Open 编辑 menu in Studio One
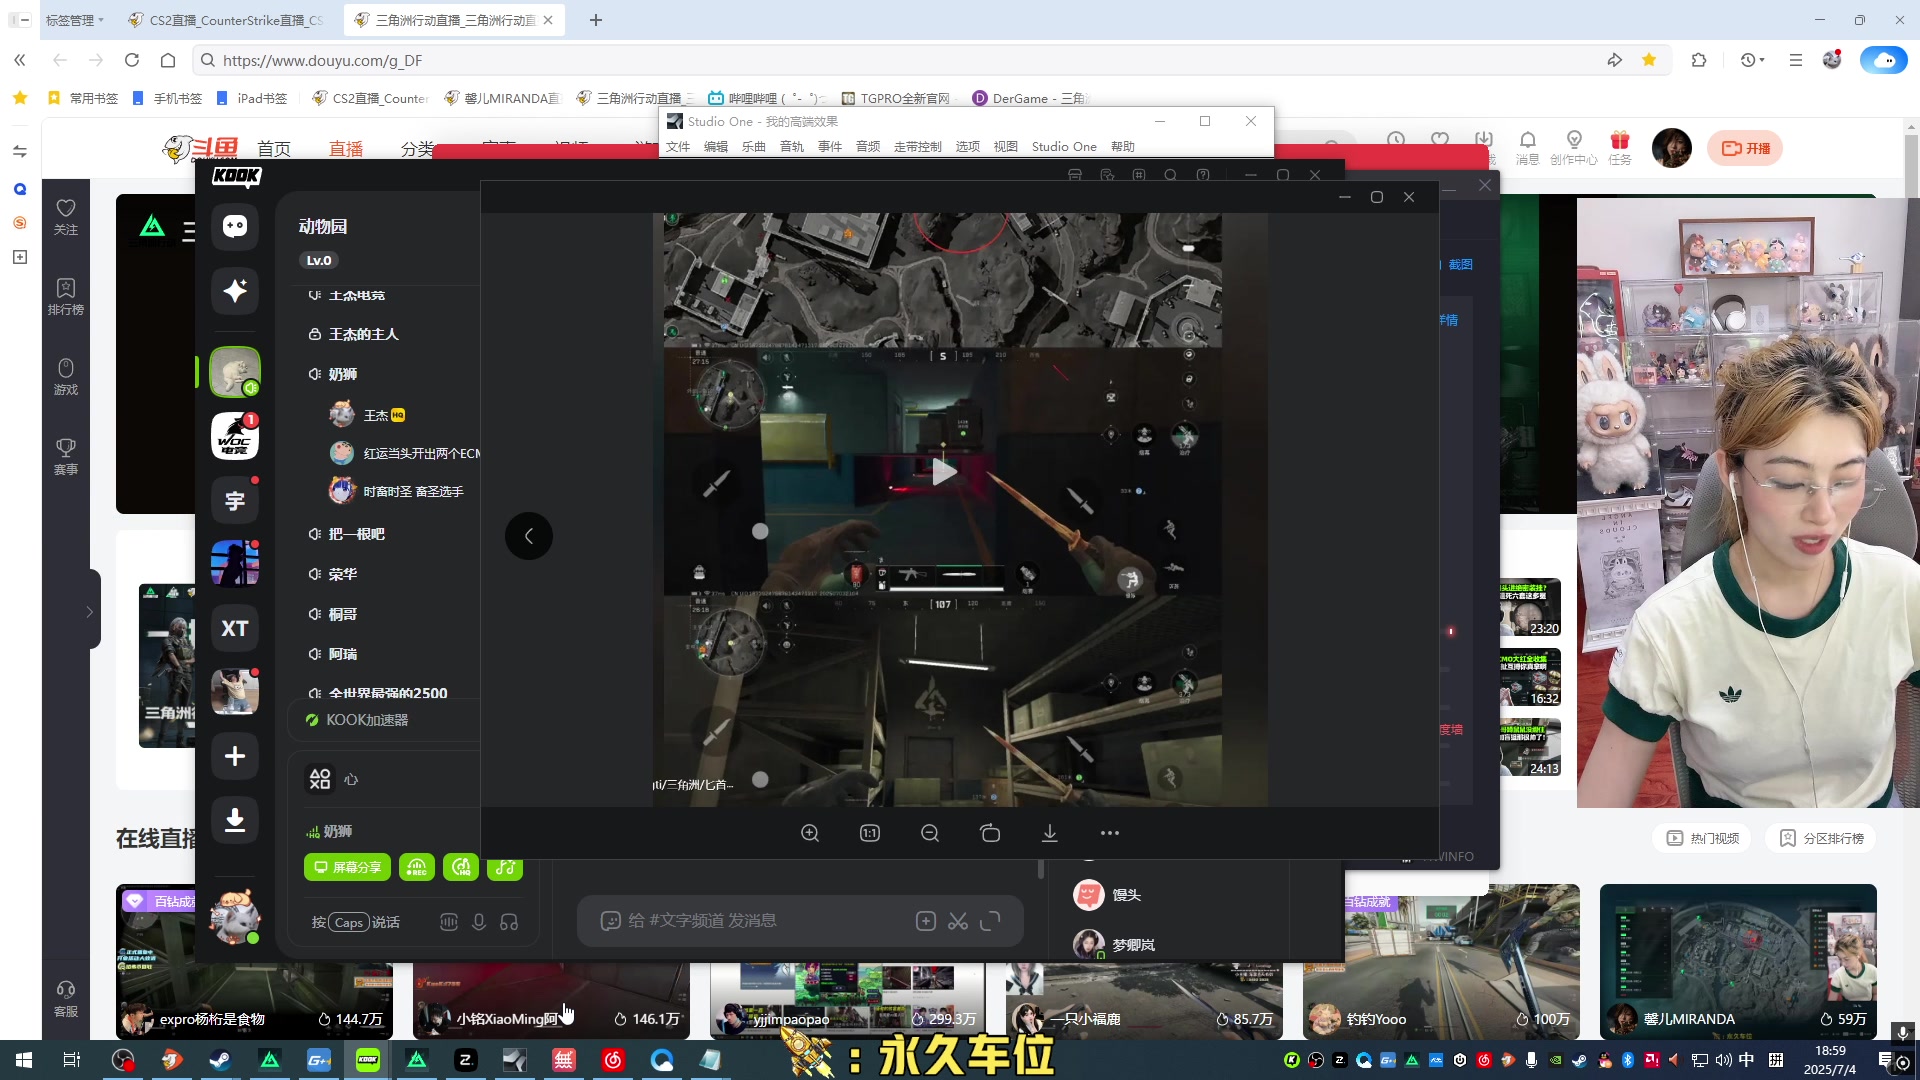1920x1080 pixels. 716,146
